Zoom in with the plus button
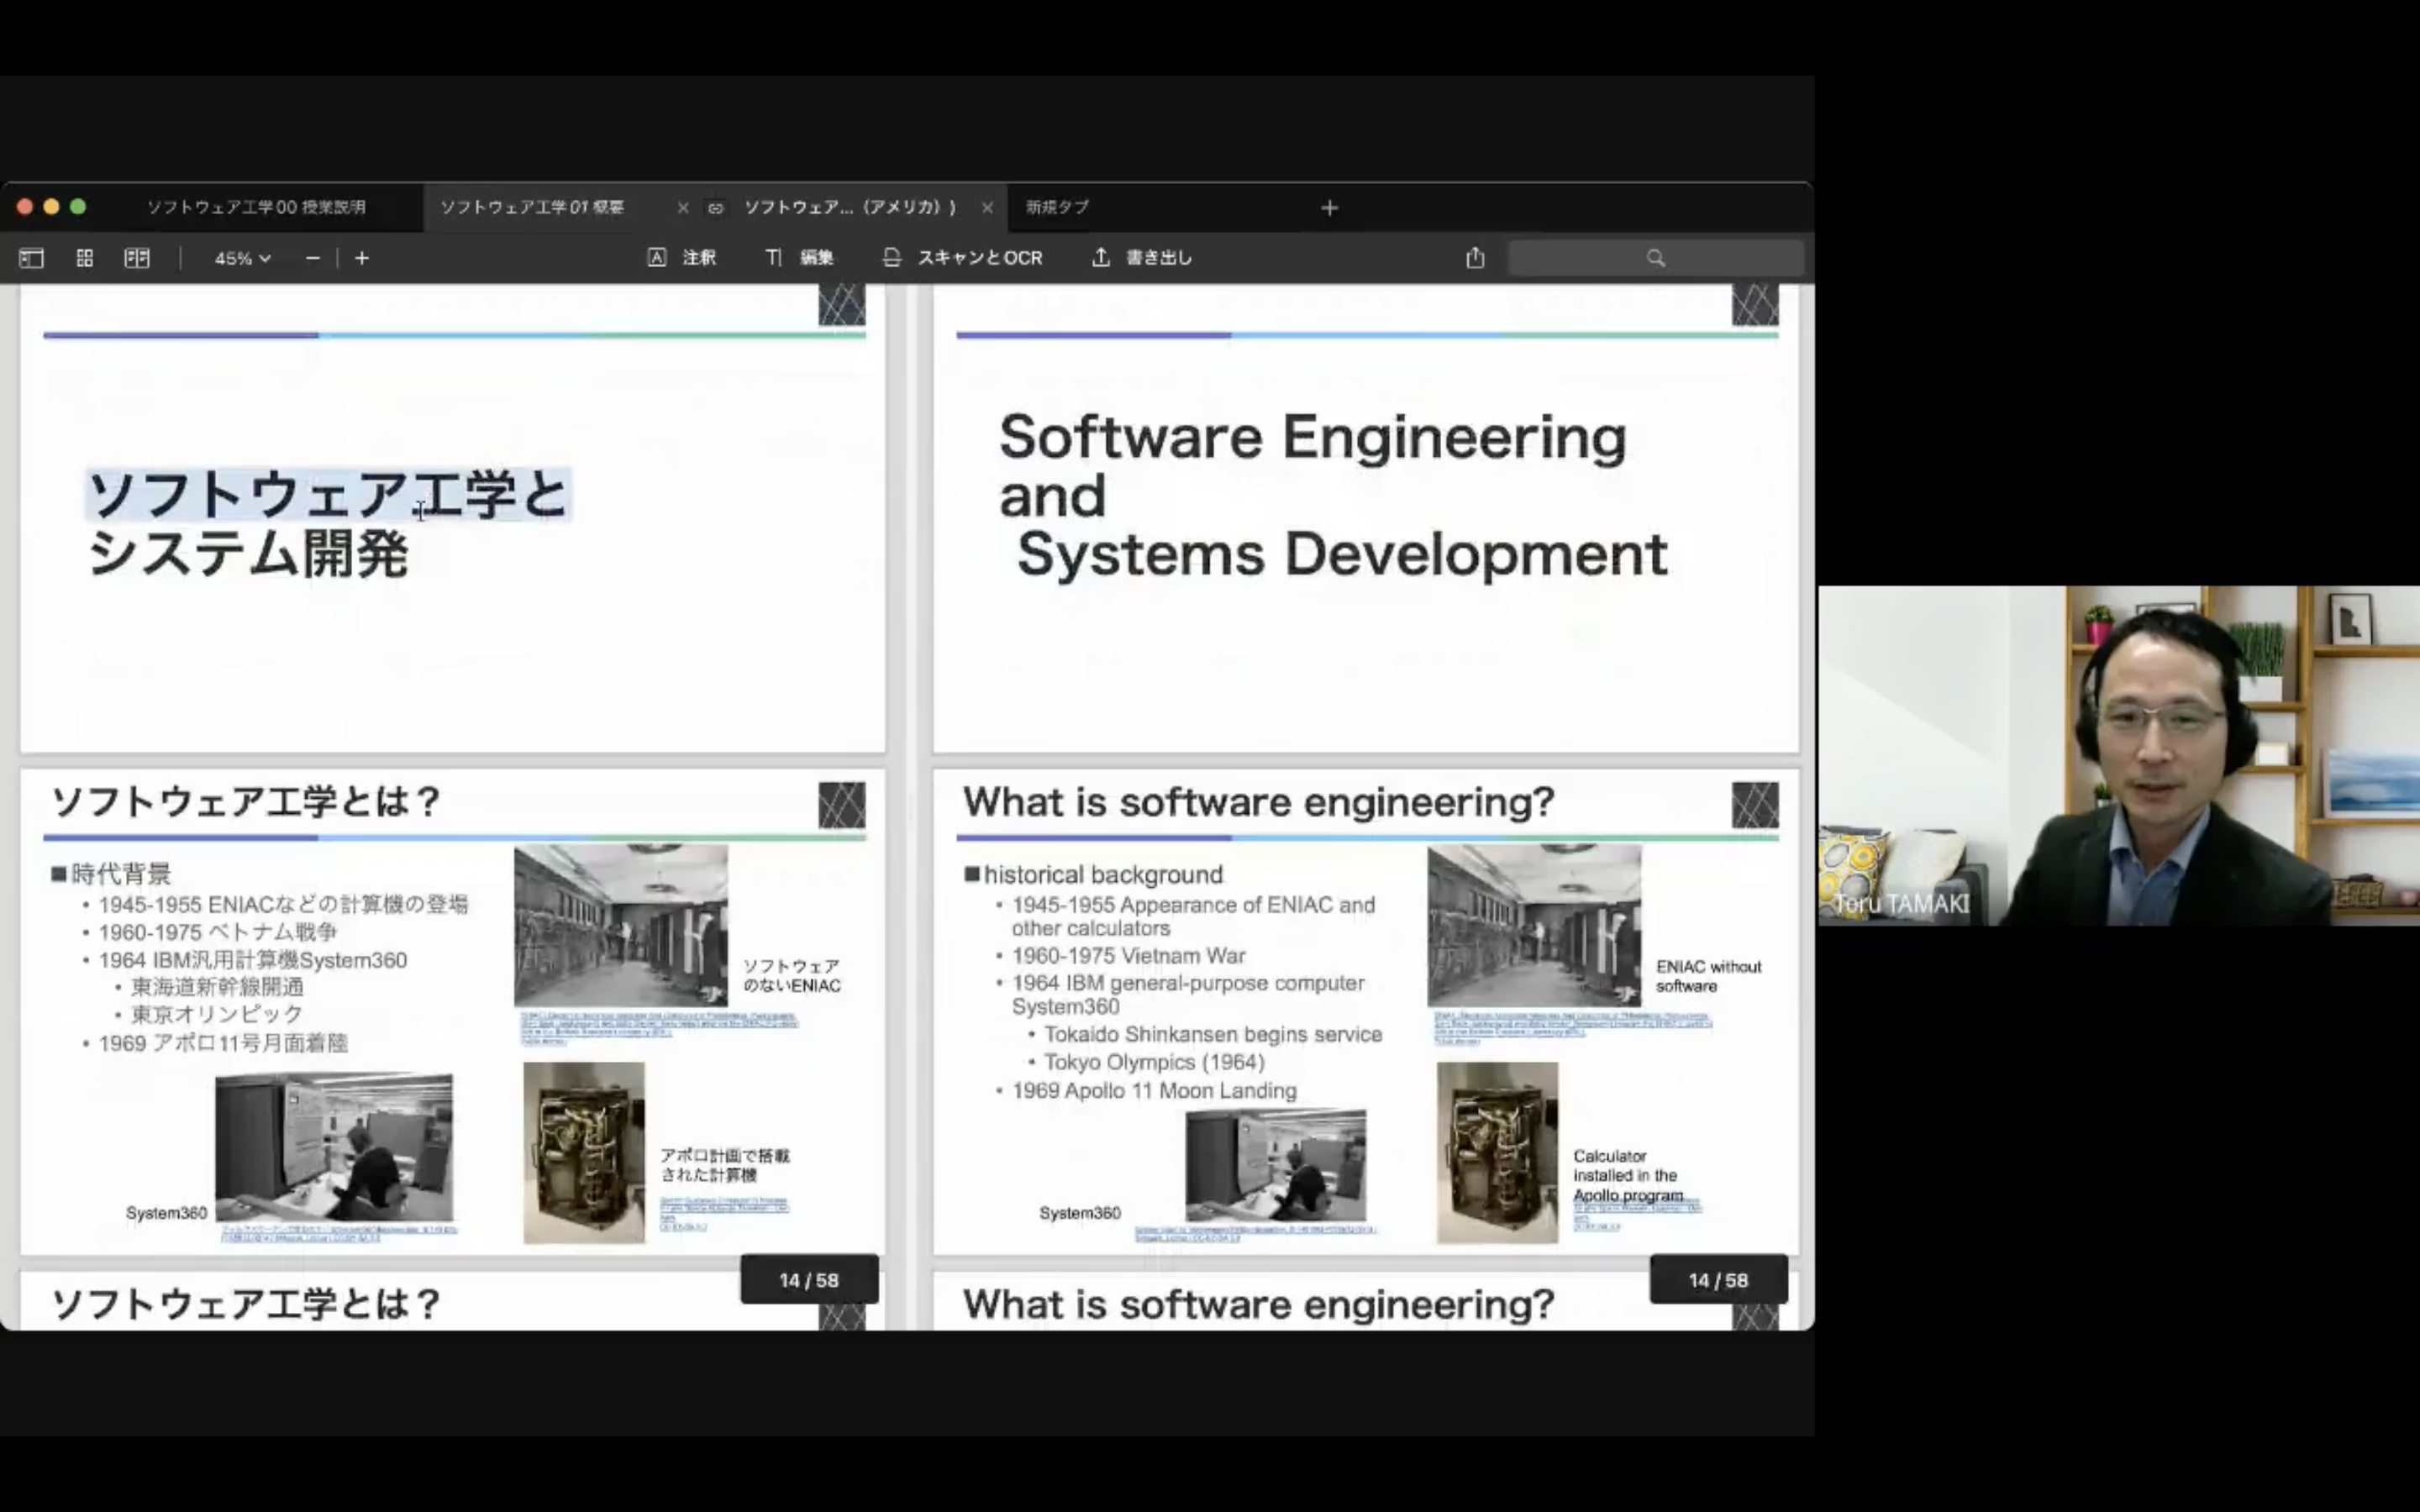The image size is (2420, 1512). [362, 258]
